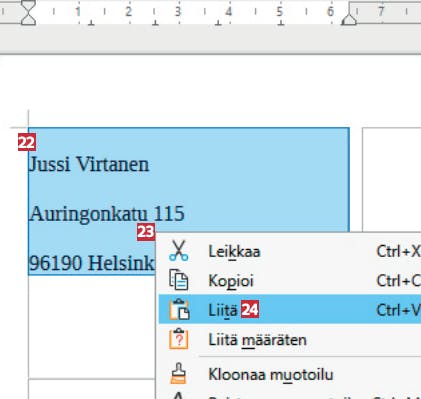
Task: Click the postal code line 96190 Helsinki
Action: 92,263
